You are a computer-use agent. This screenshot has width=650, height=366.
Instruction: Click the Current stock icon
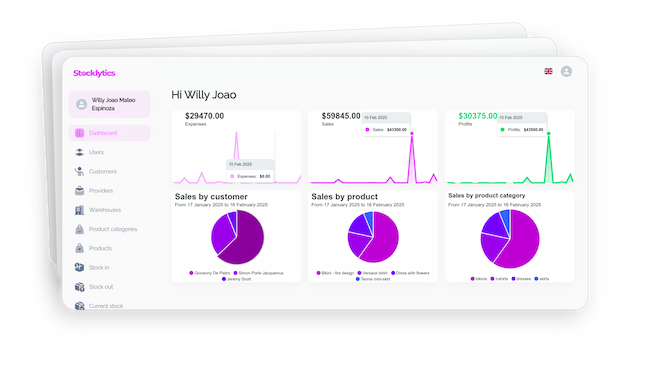(x=79, y=305)
